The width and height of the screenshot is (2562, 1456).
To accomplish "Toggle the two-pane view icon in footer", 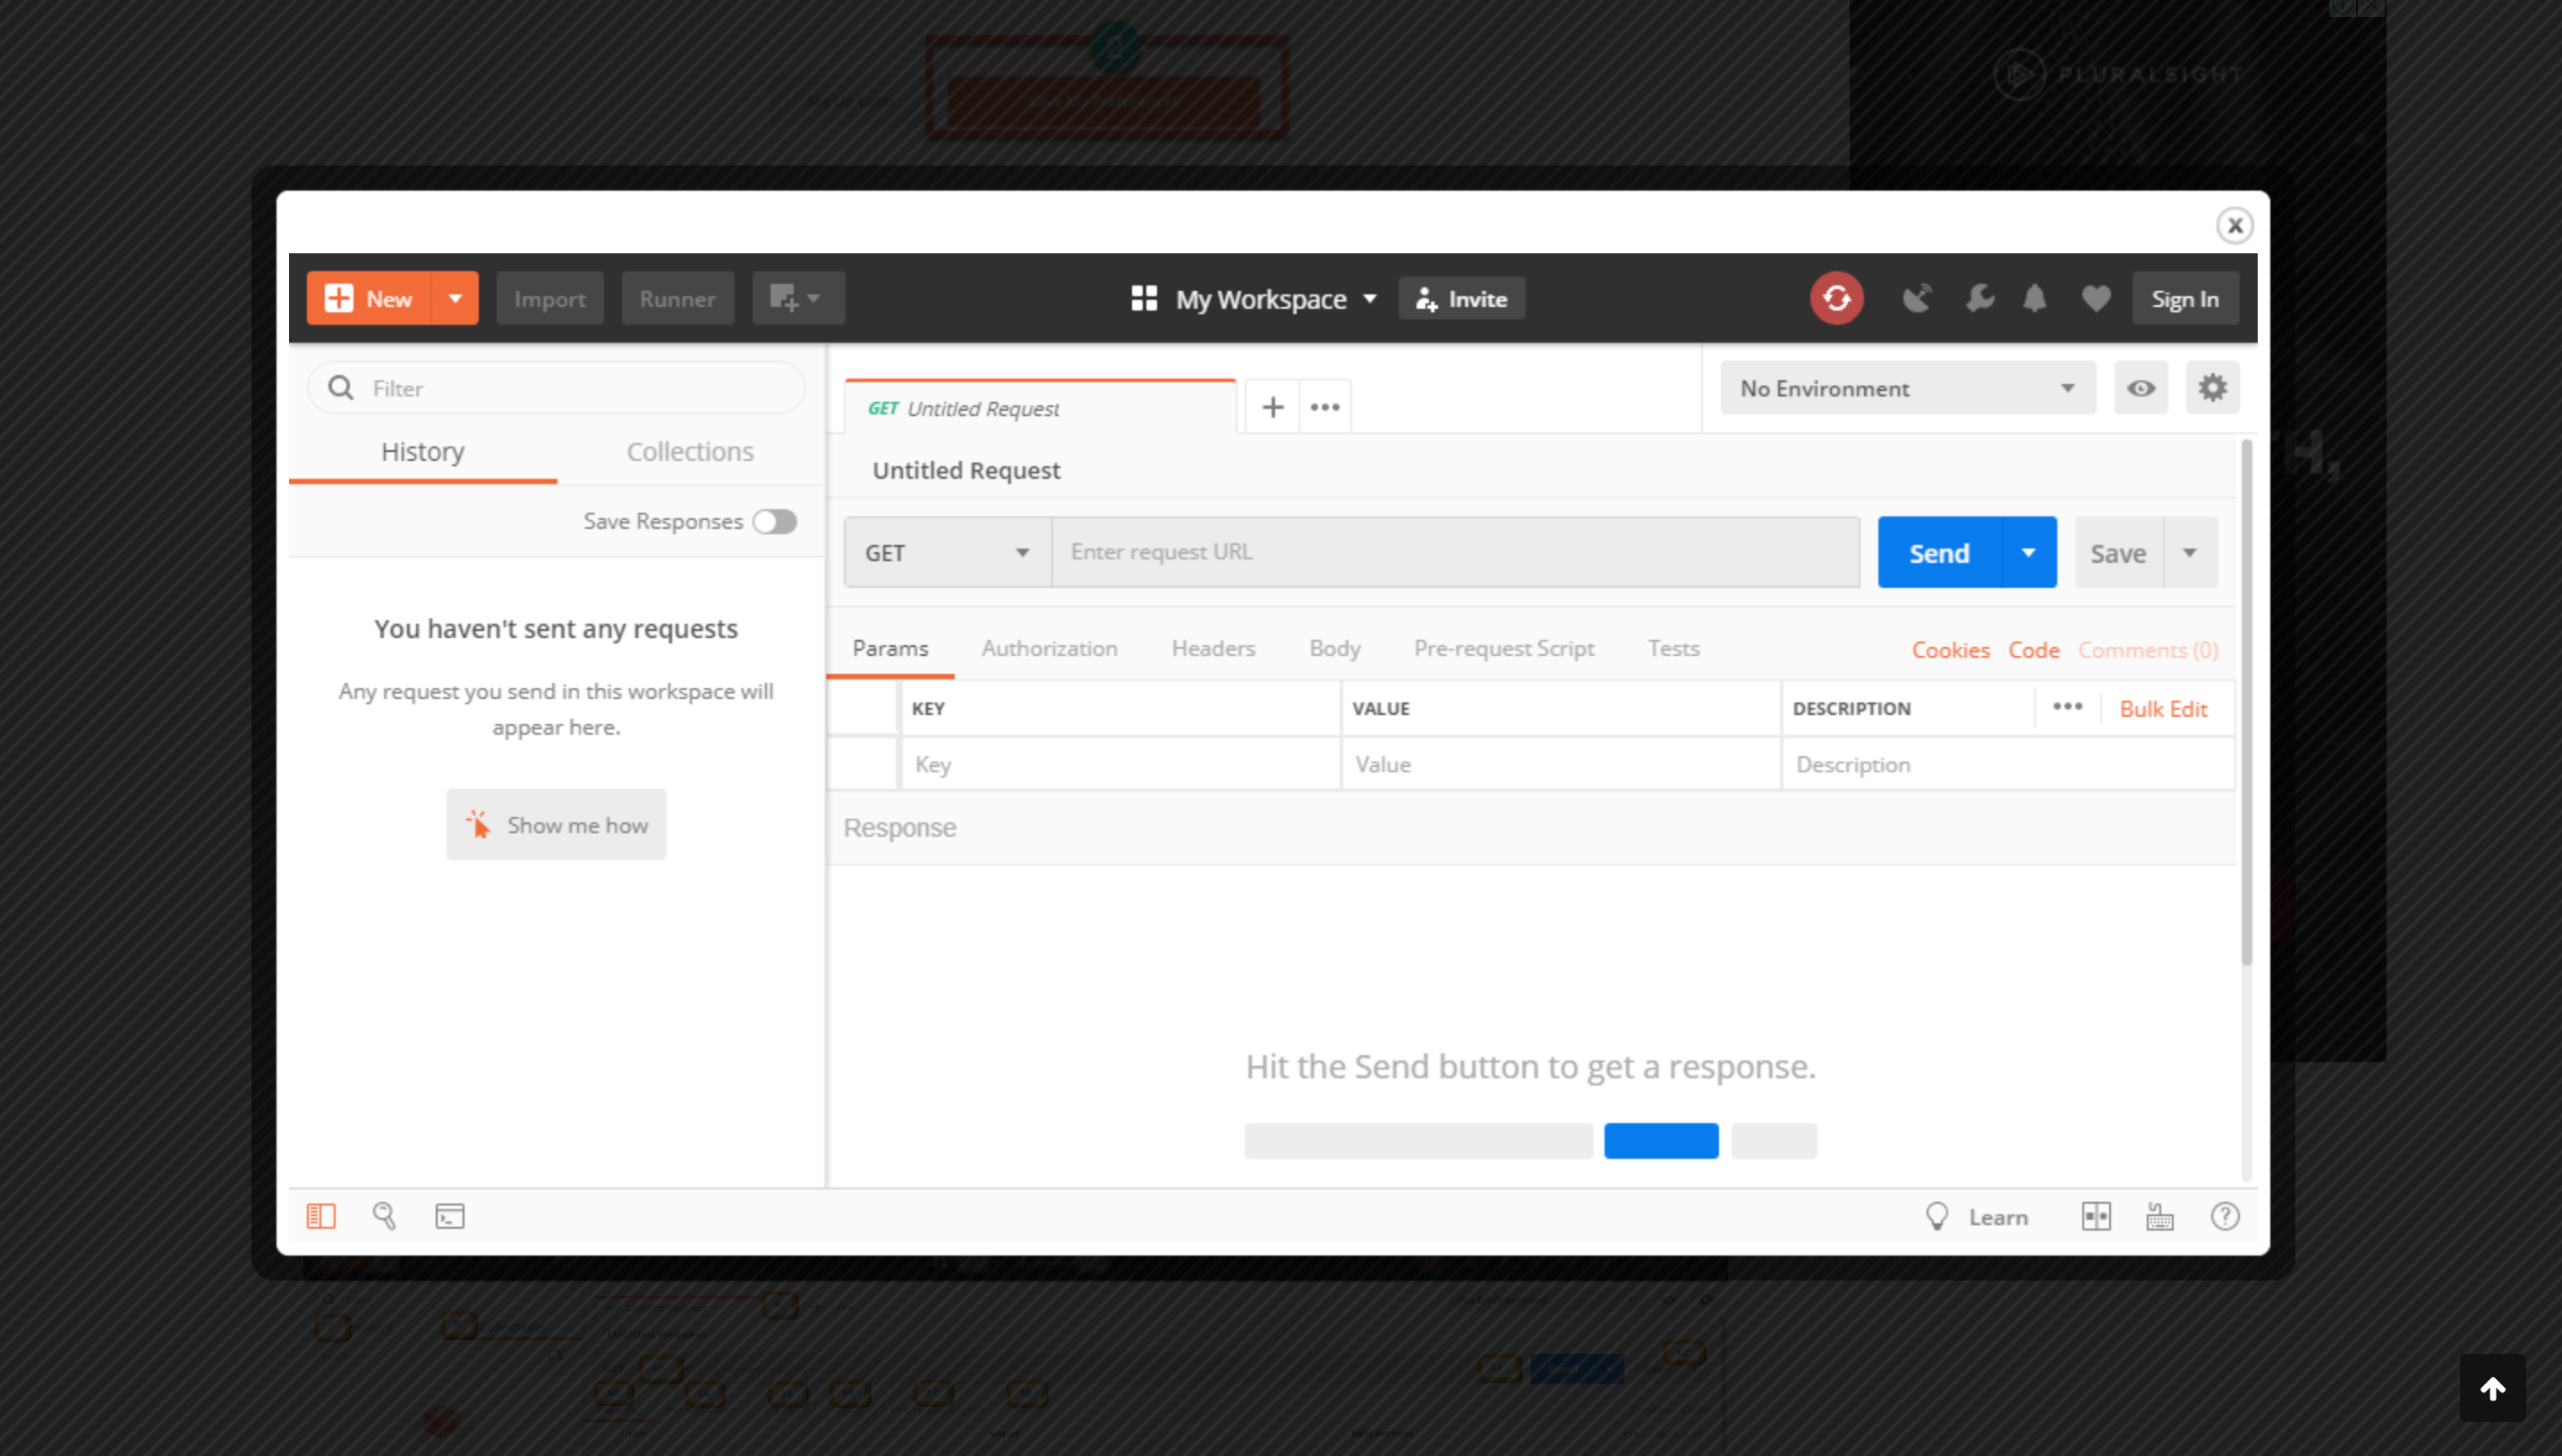I will 2096,1216.
